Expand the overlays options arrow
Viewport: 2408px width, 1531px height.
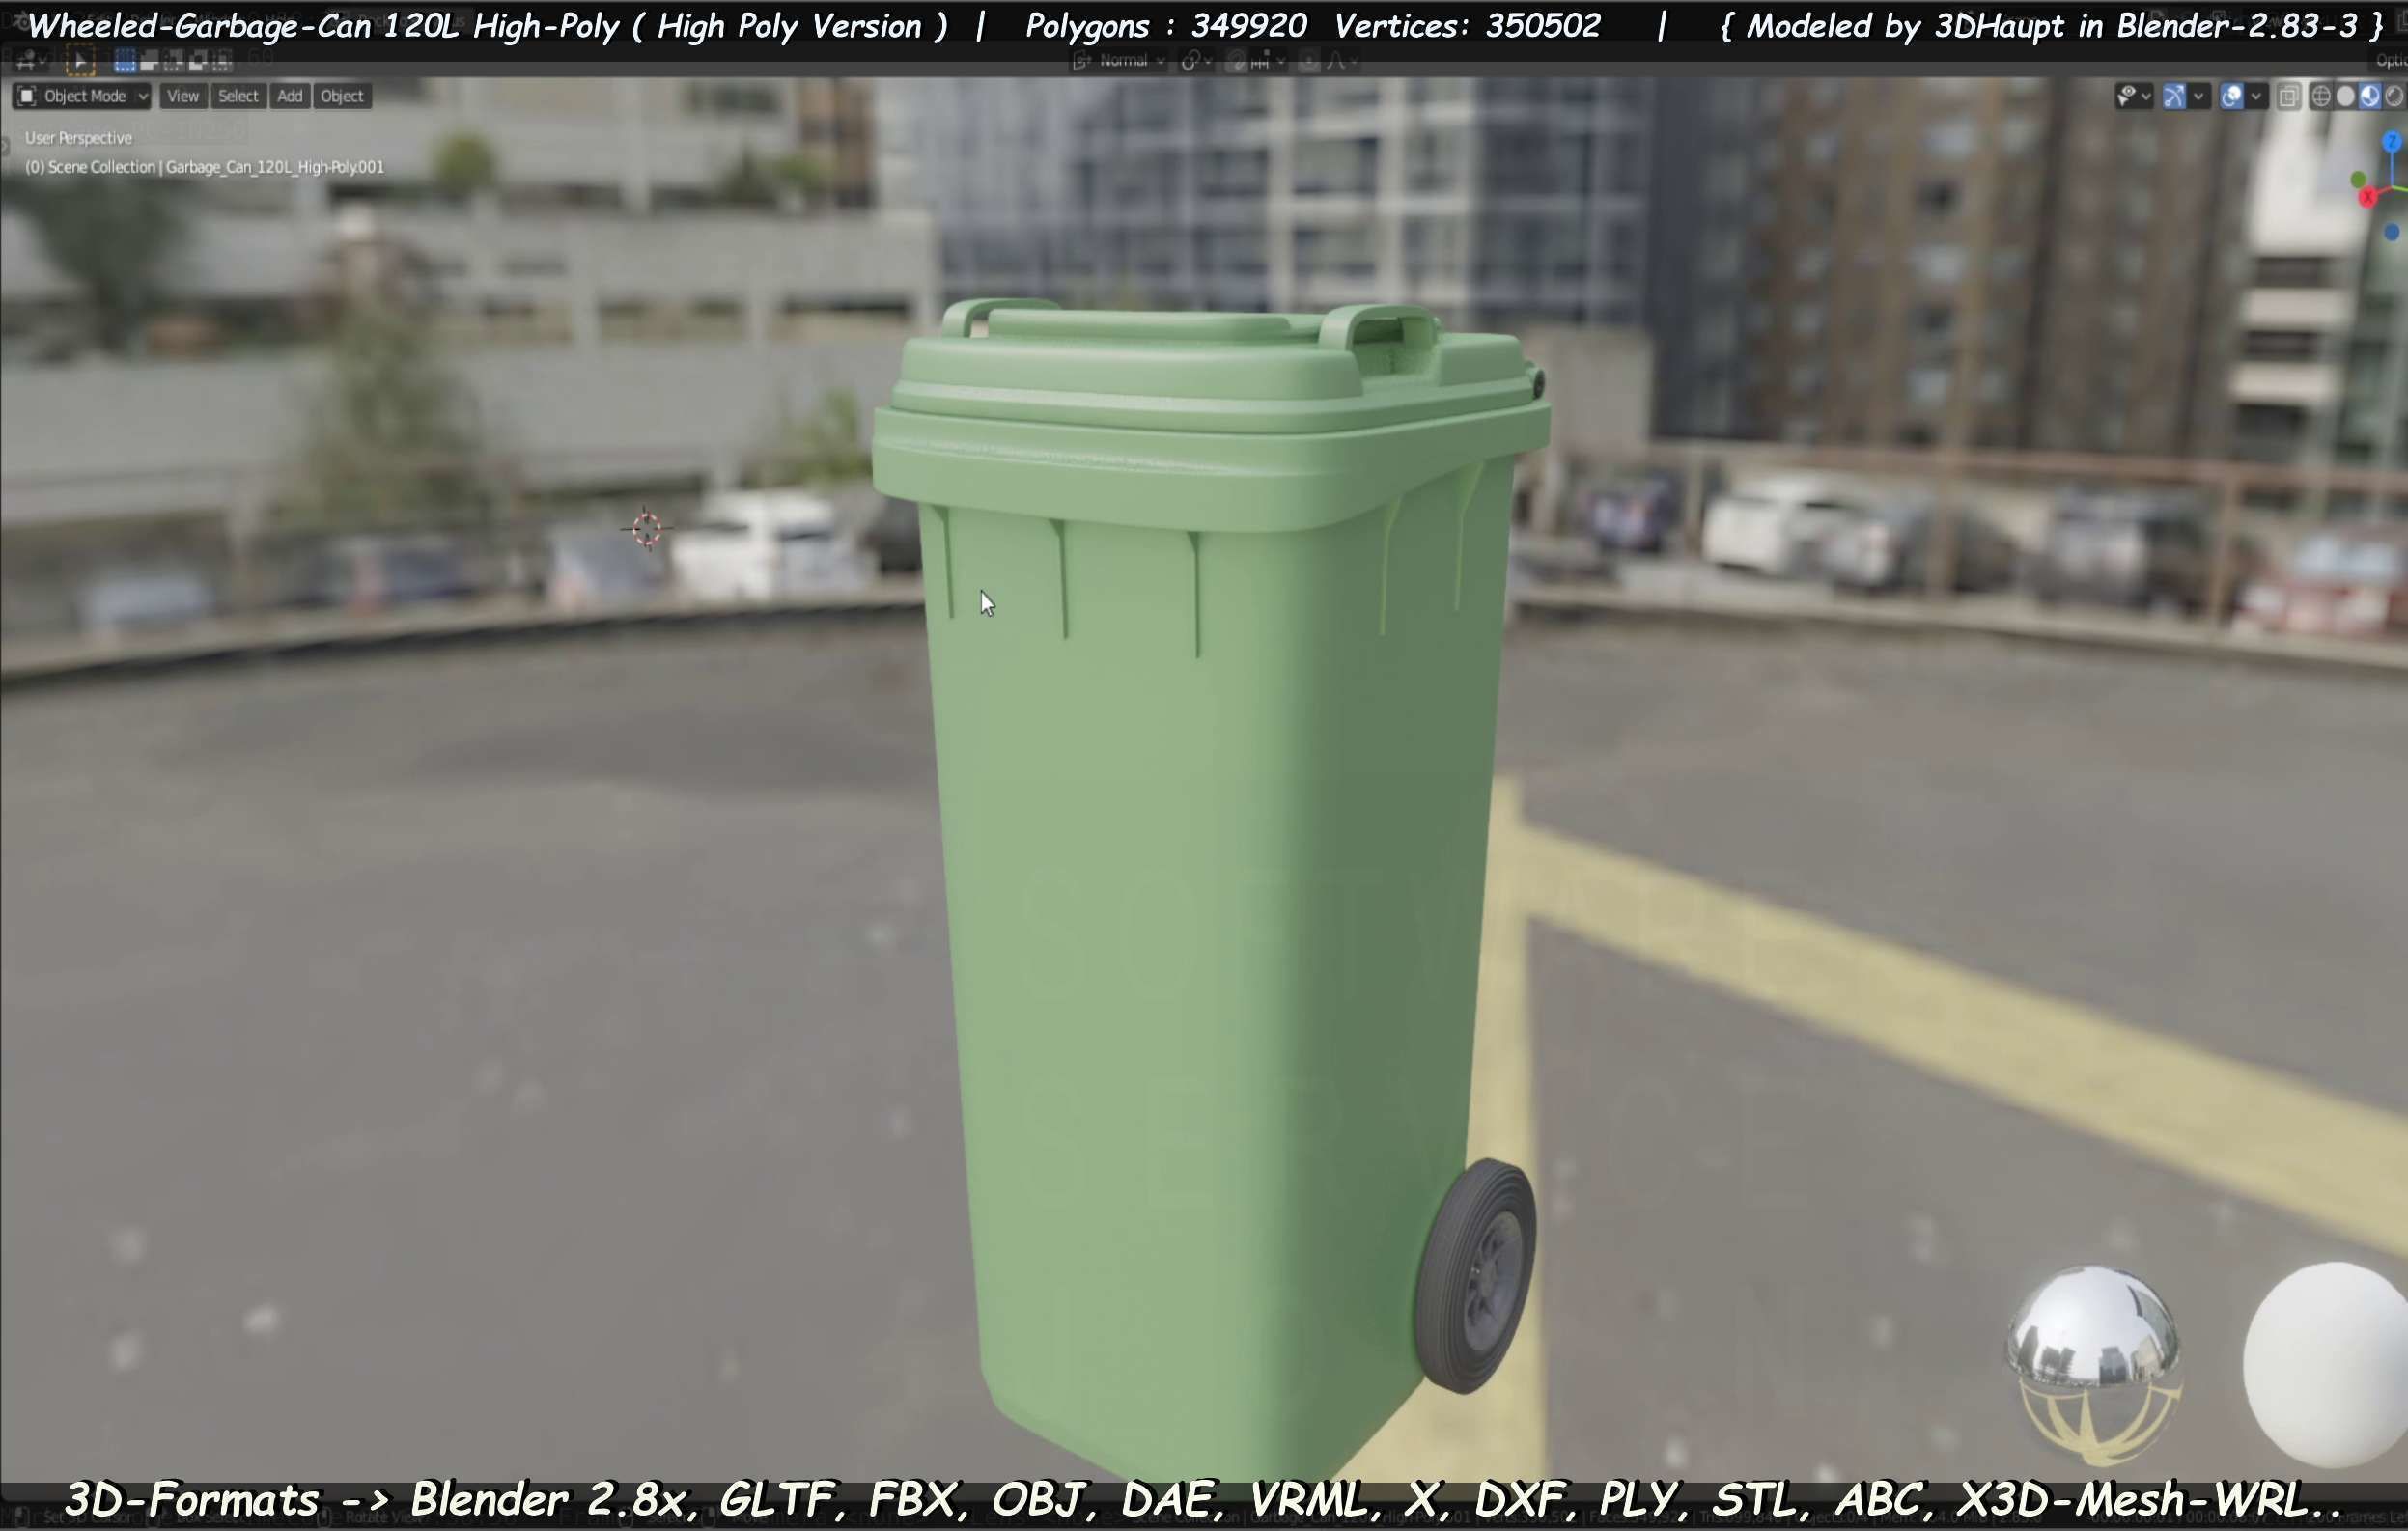pos(2256,96)
